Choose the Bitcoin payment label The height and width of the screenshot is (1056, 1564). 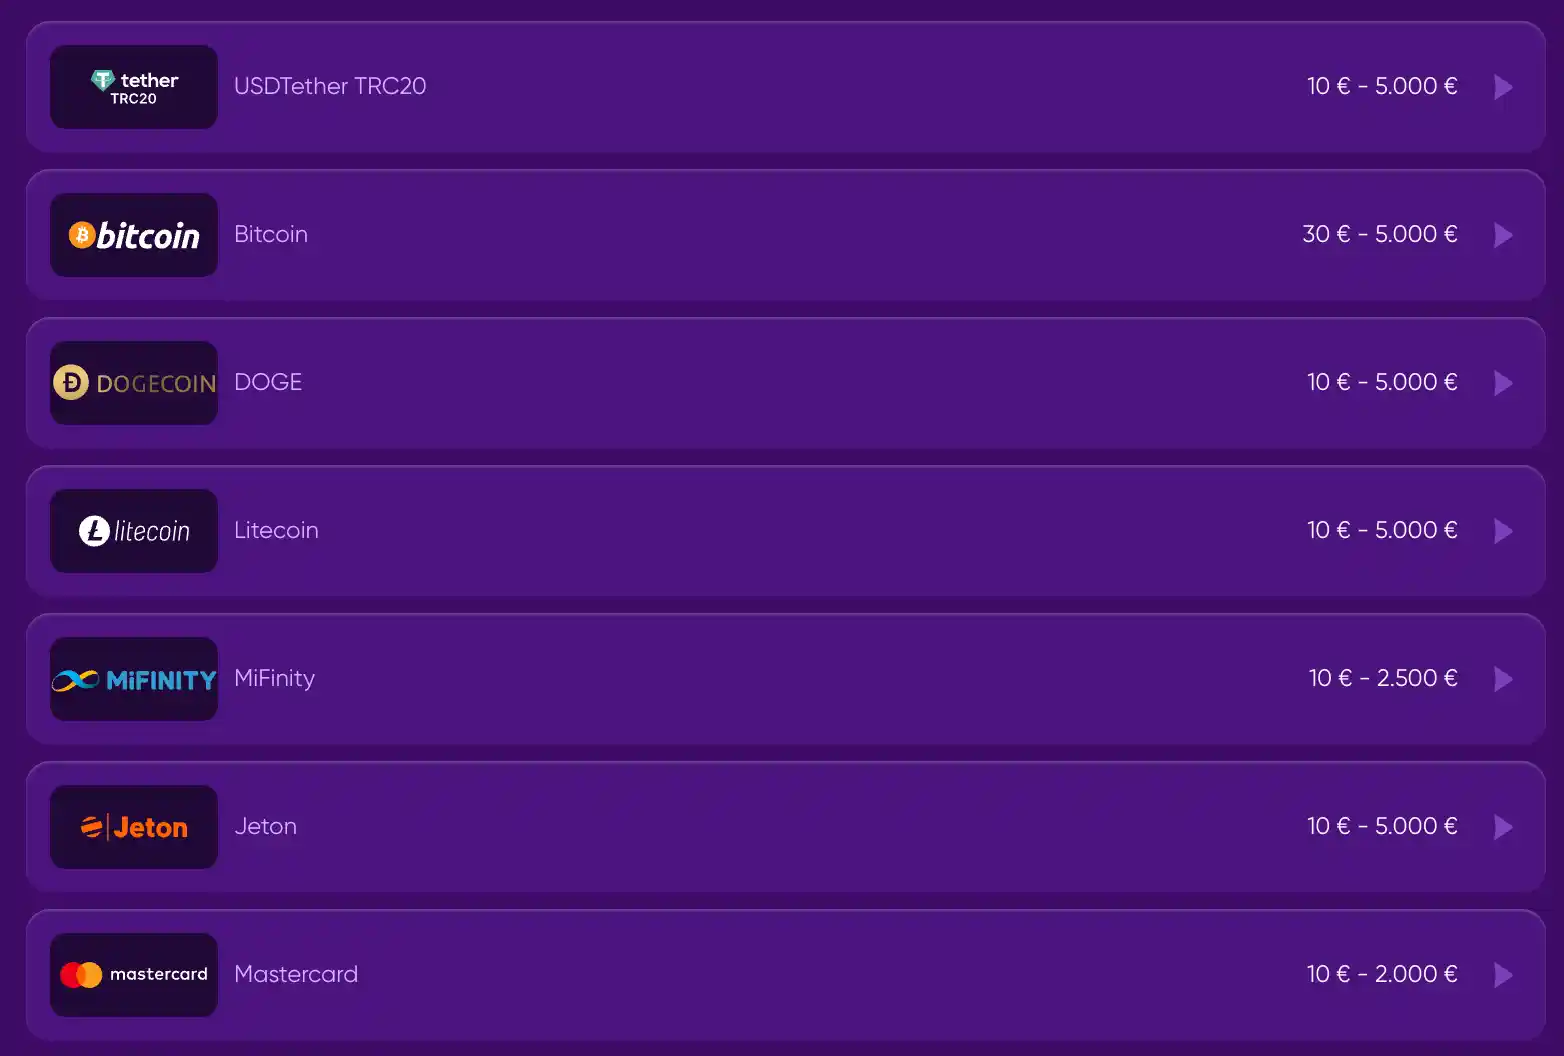(x=271, y=234)
